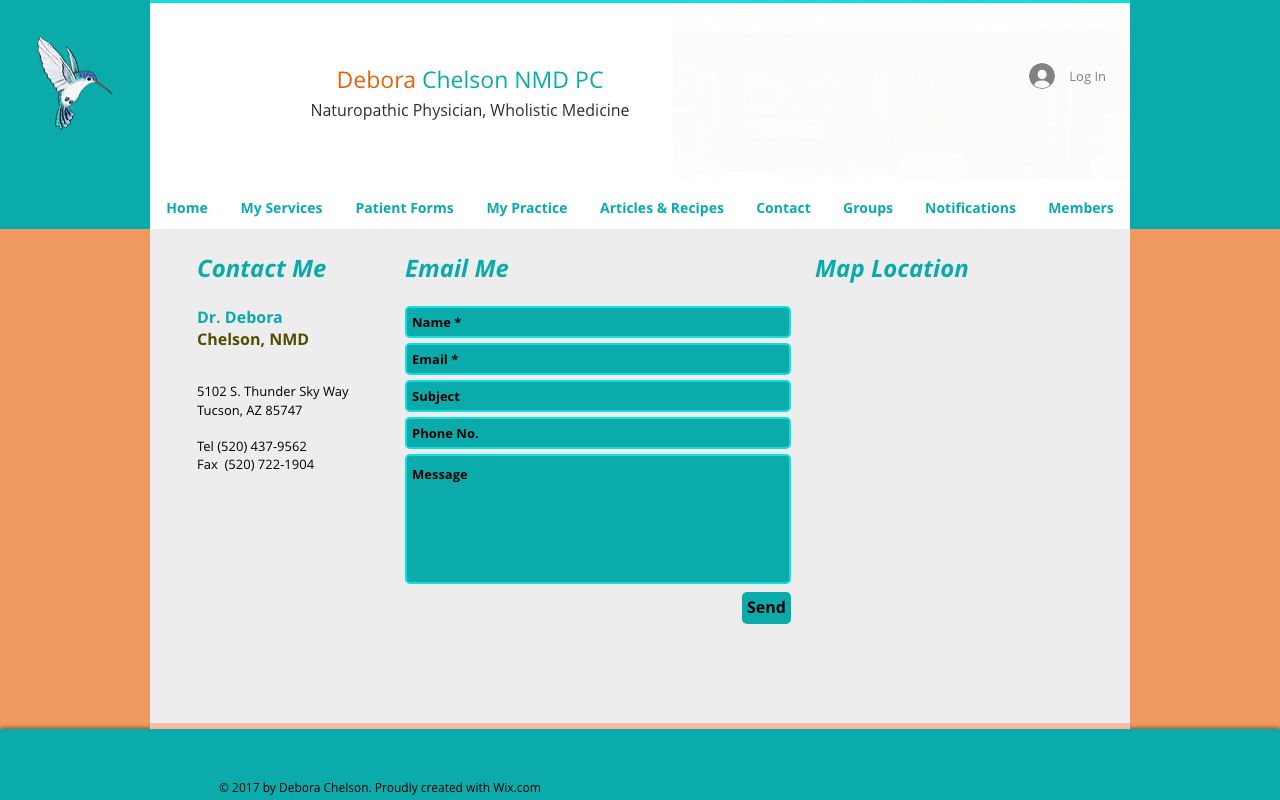This screenshot has width=1280, height=800.
Task: Open the Groups page
Action: (867, 208)
